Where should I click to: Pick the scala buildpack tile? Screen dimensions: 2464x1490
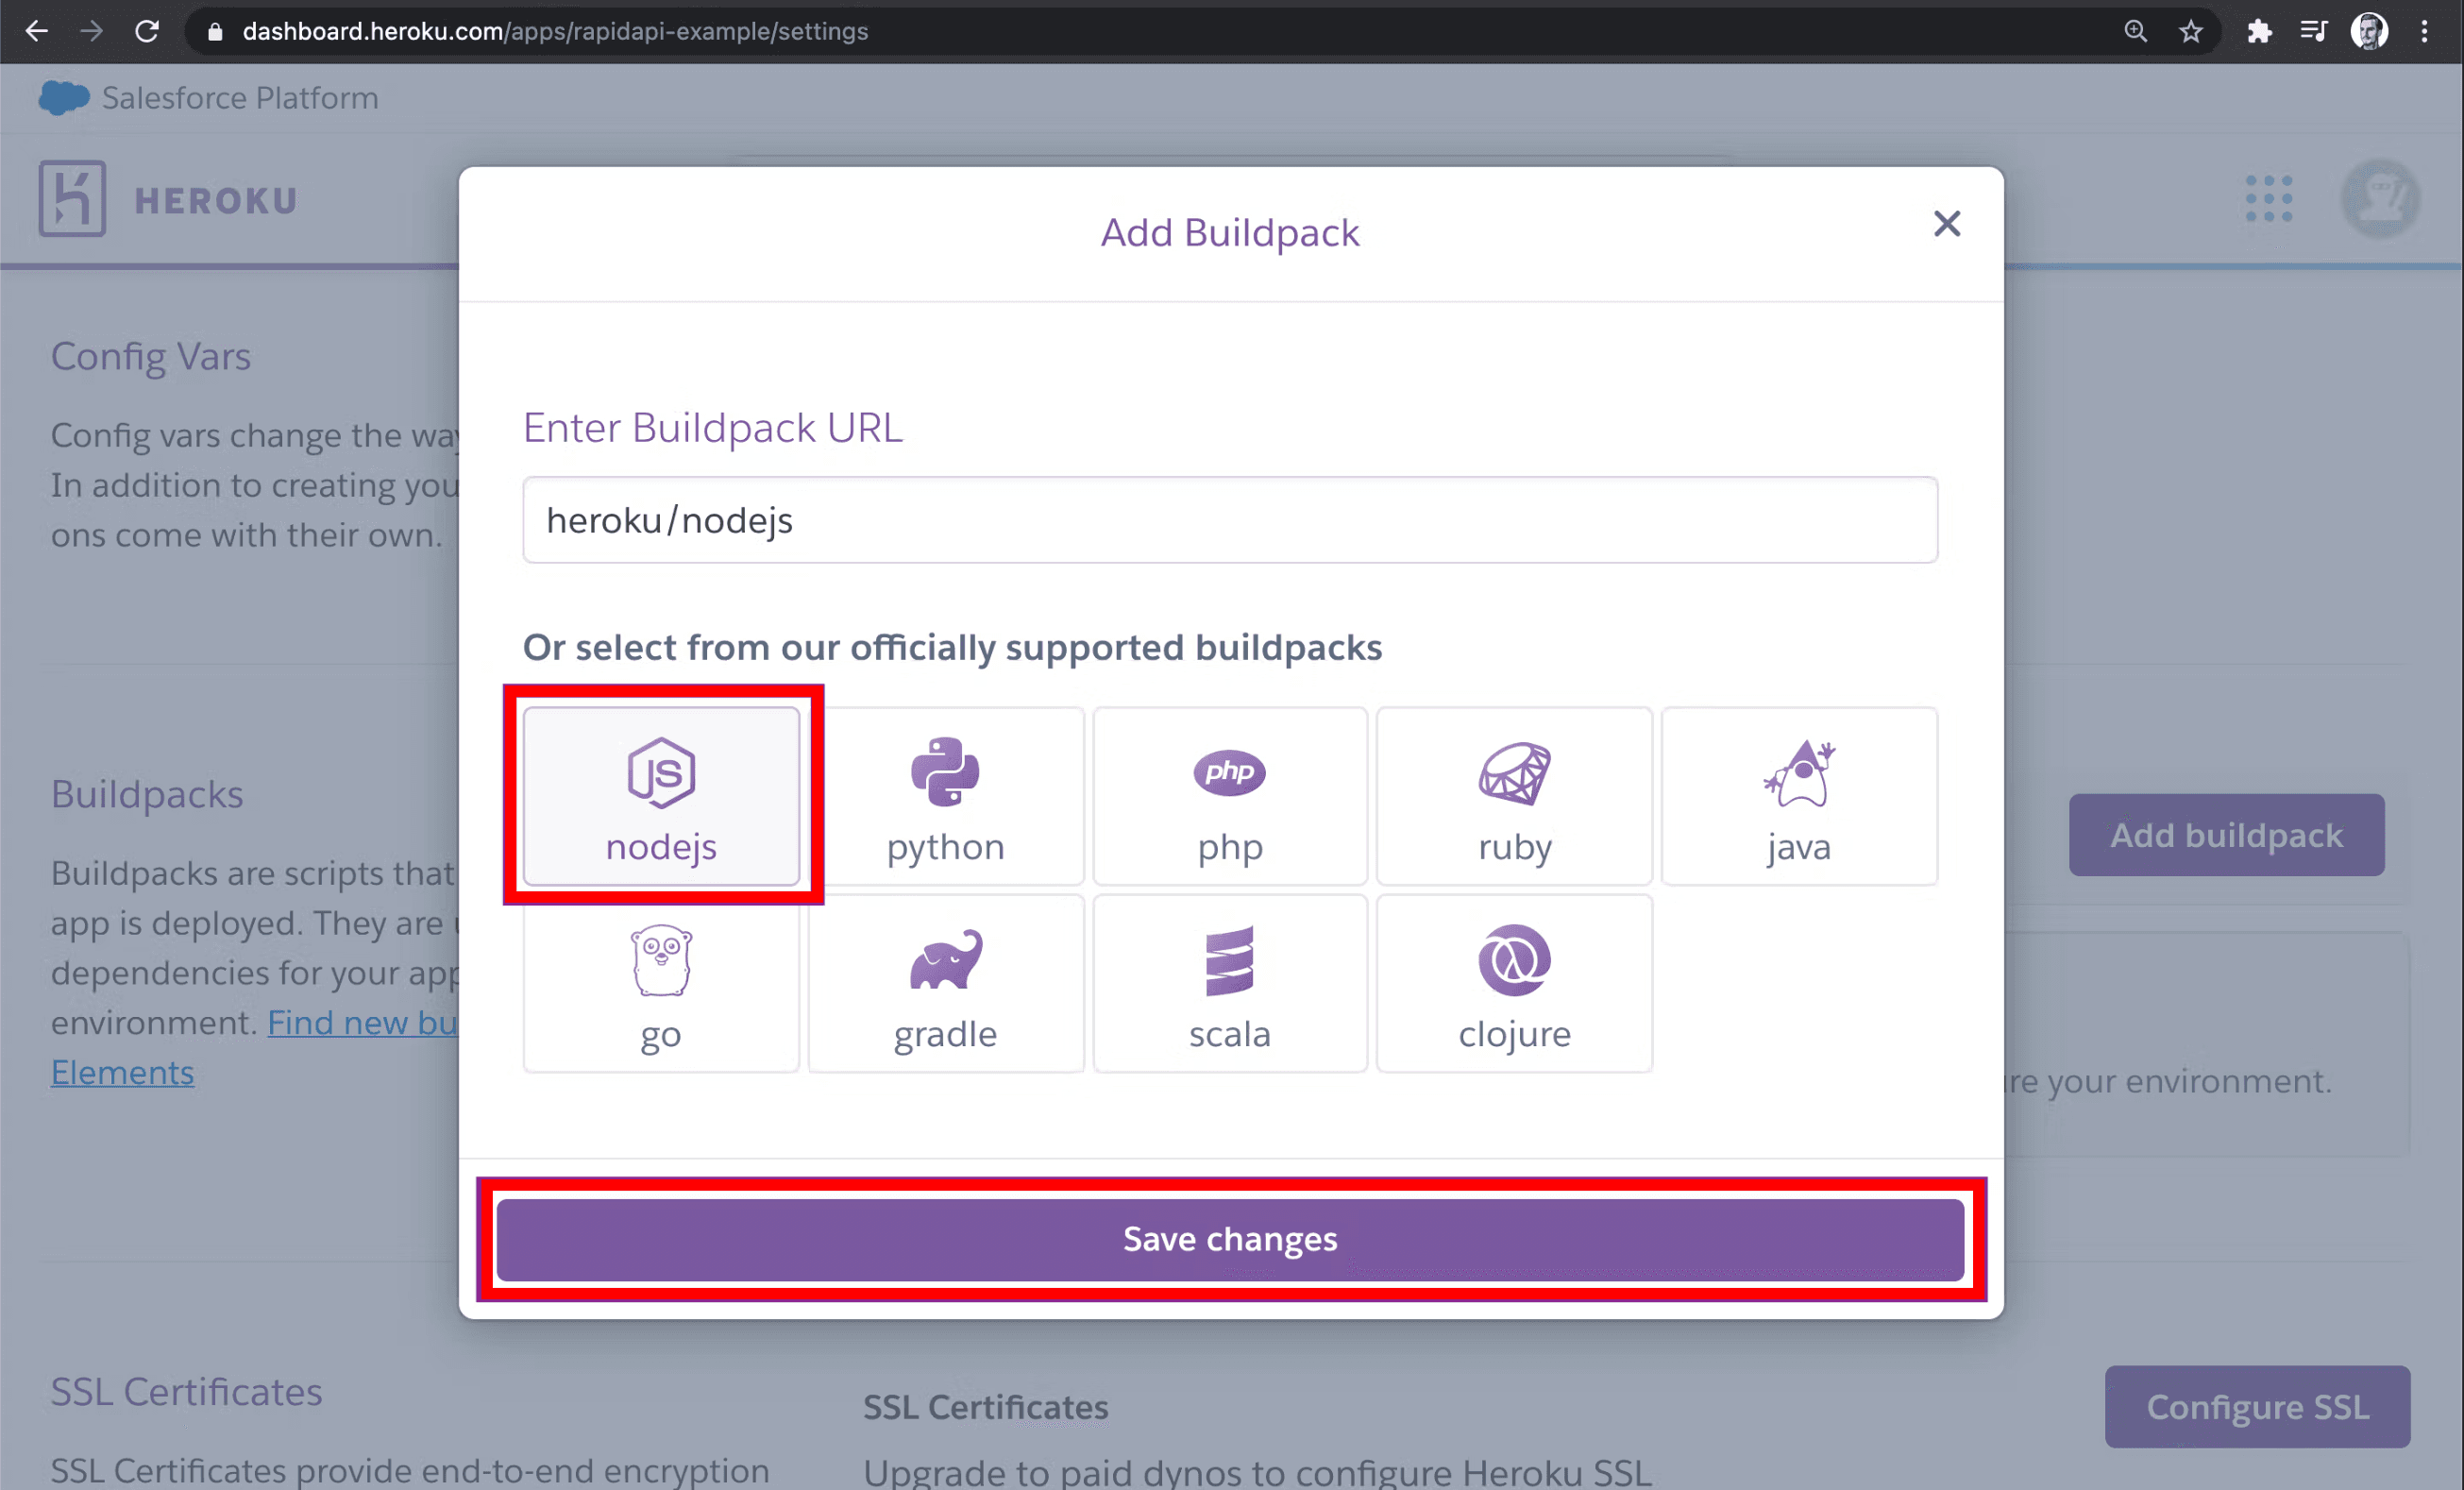1230,983
